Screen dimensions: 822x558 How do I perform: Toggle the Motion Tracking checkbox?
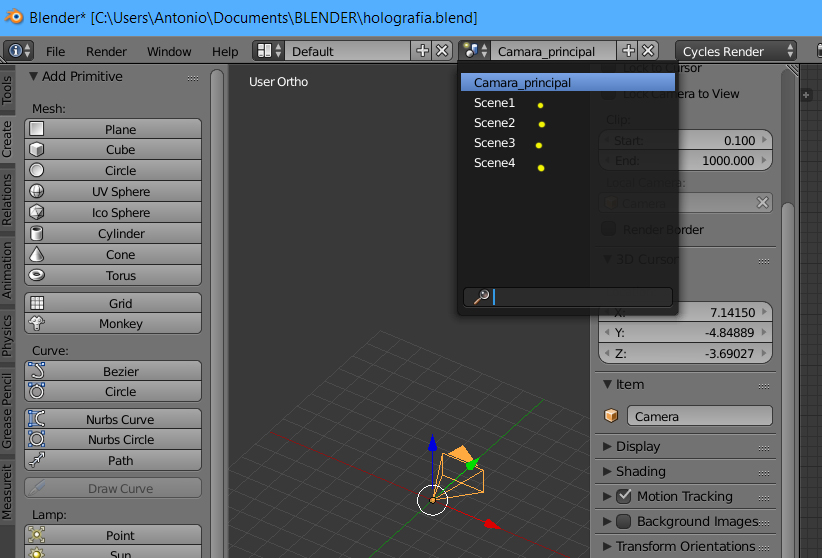[623, 496]
